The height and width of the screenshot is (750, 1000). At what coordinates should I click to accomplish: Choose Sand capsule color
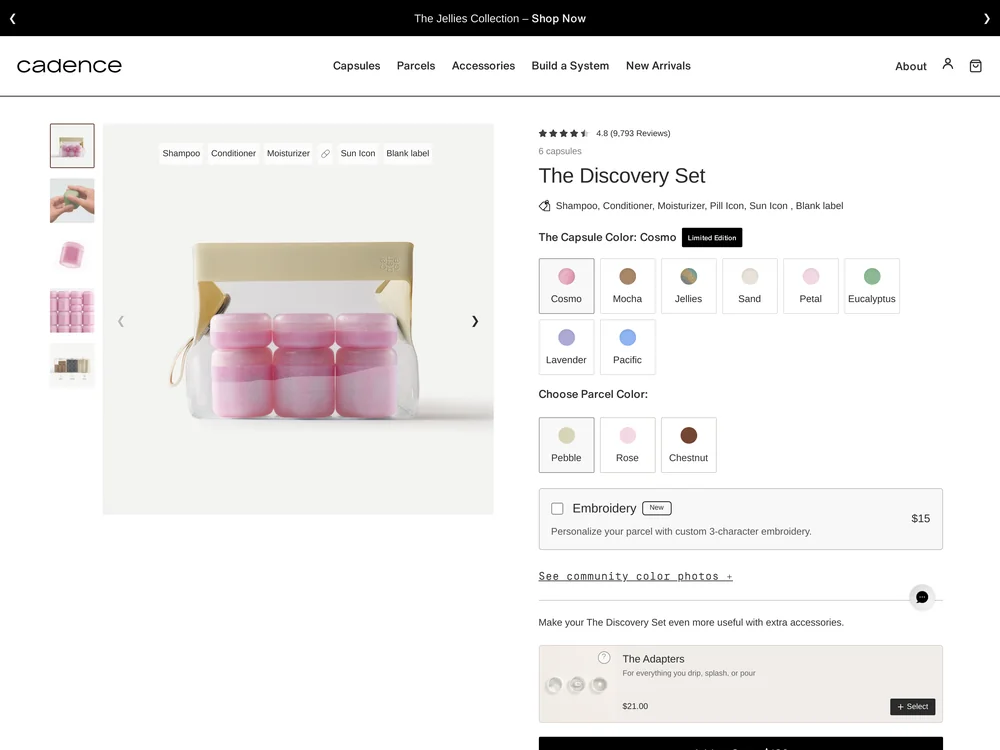(749, 286)
